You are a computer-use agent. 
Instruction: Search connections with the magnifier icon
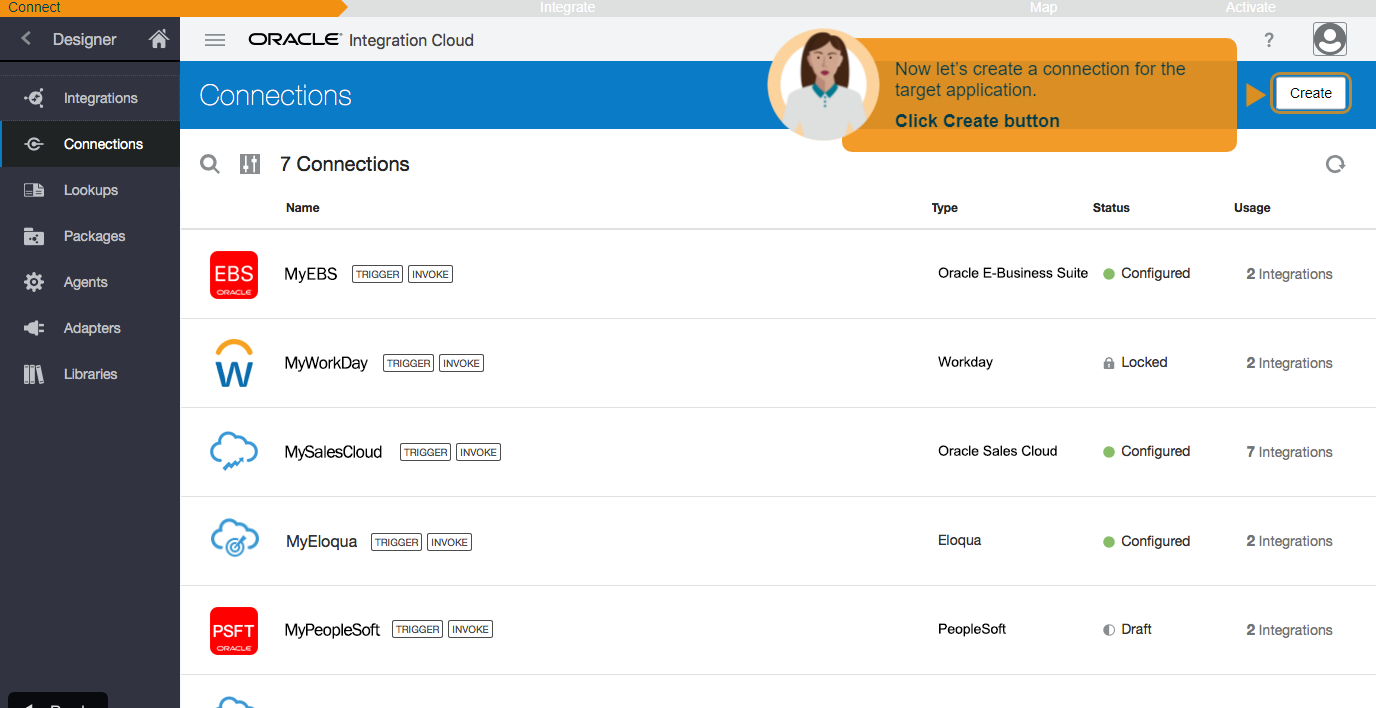(210, 164)
